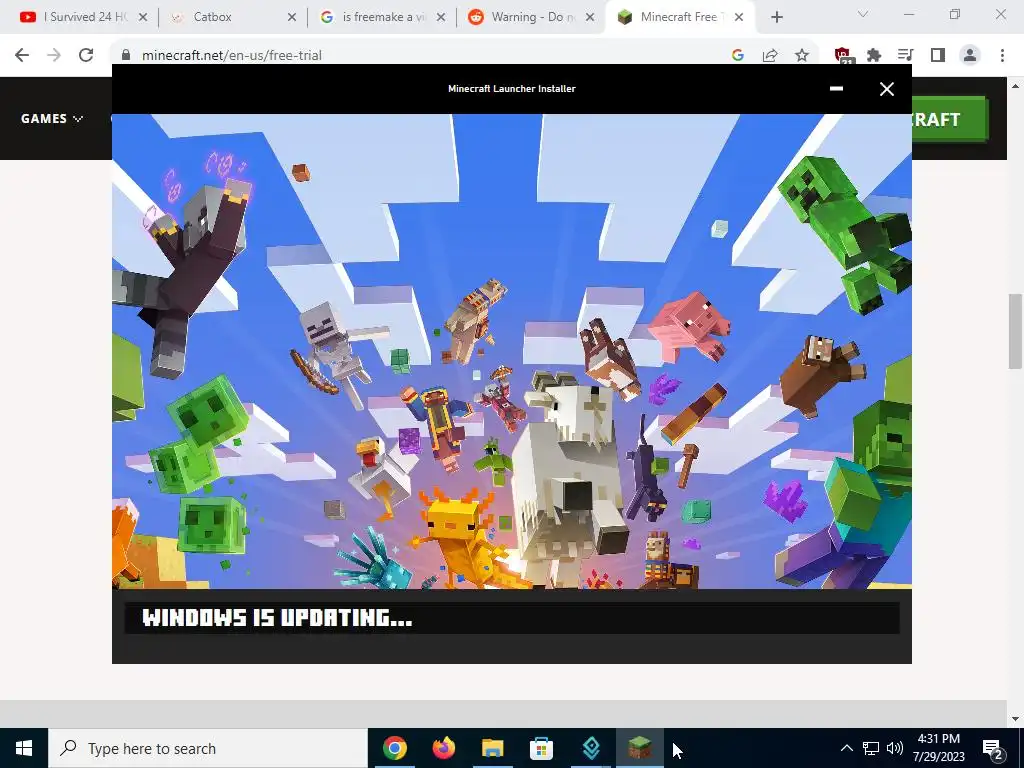Click the Google icon in address bar

(x=738, y=55)
